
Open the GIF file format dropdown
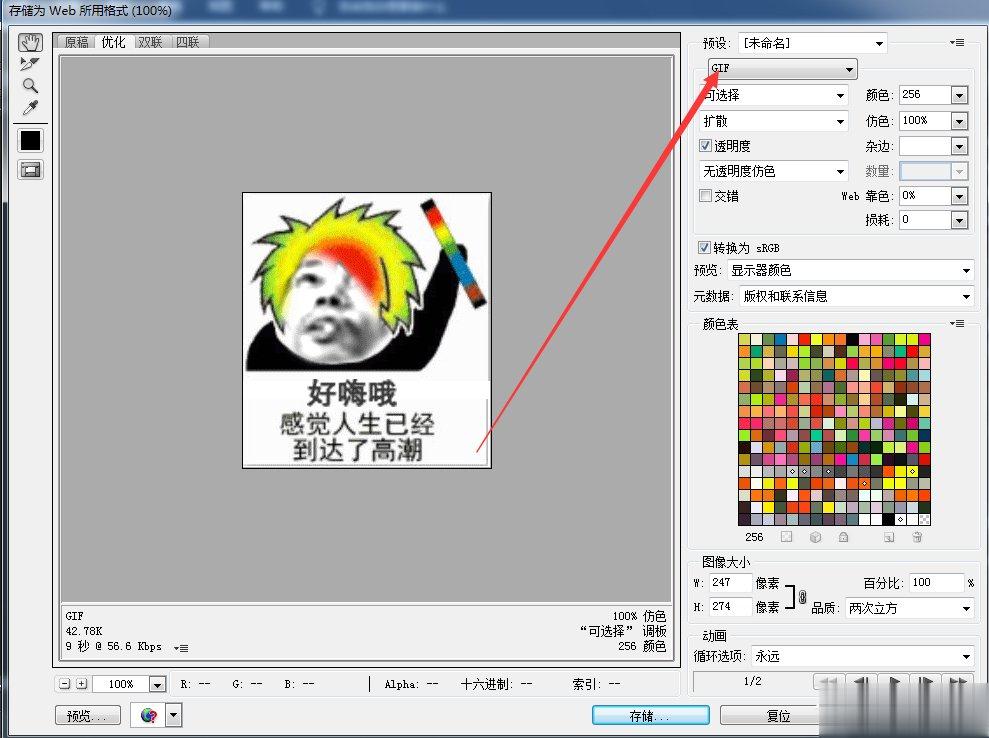pyautogui.click(x=782, y=68)
